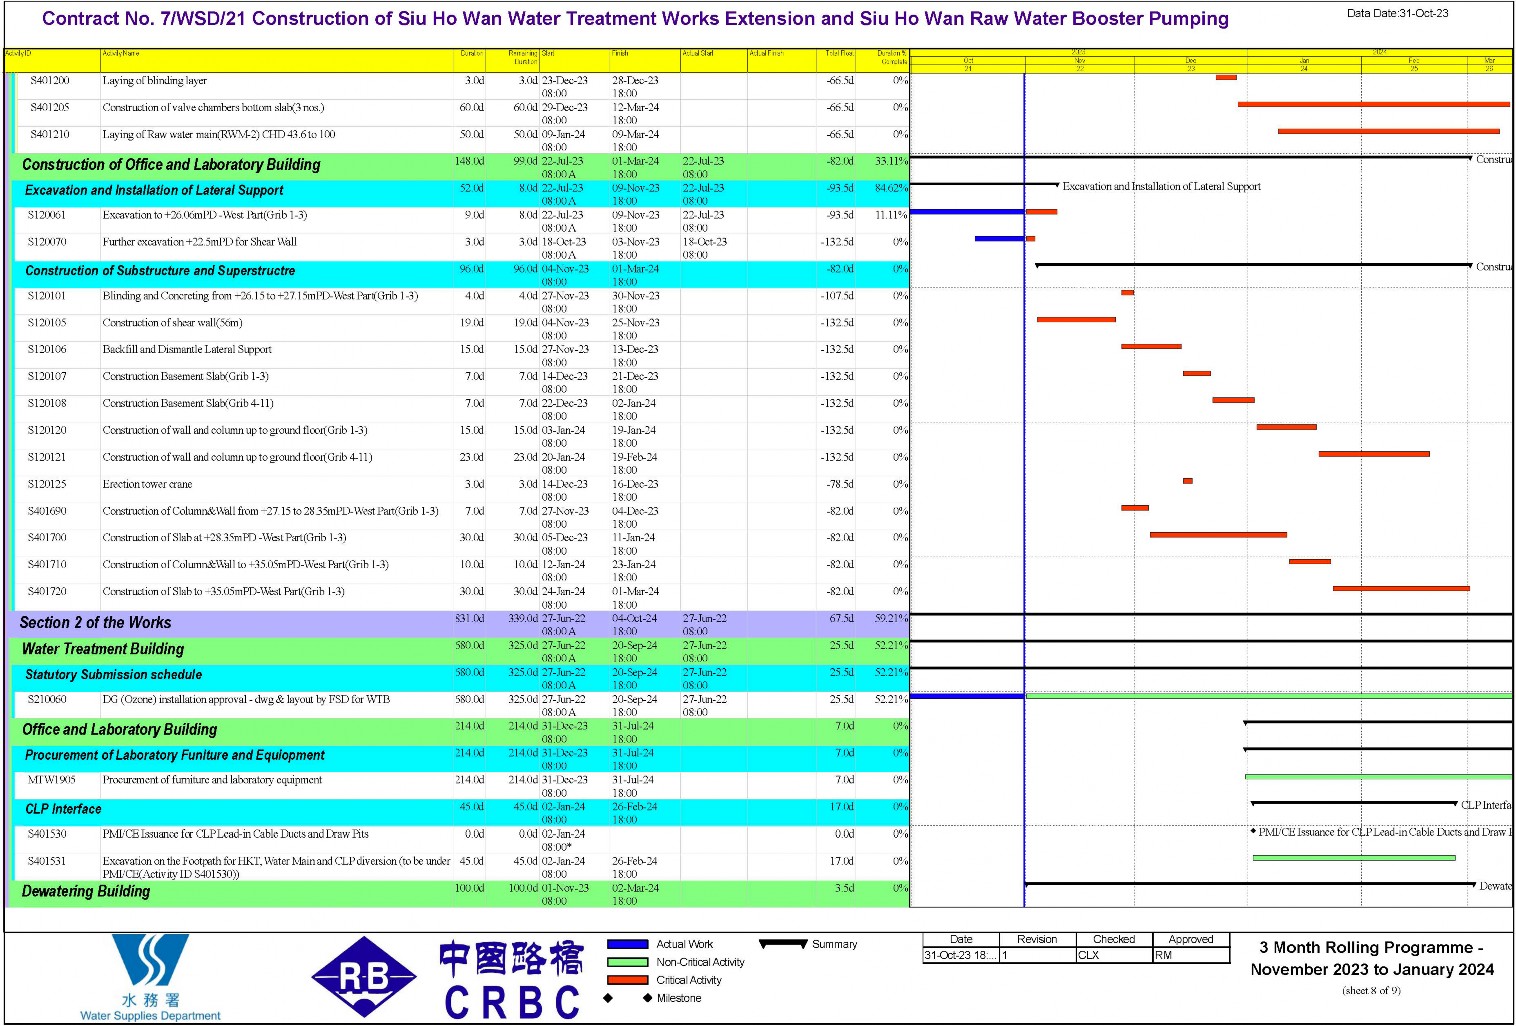
Task: Click the green Gantt bar for S401531 excavation
Action: point(1354,858)
